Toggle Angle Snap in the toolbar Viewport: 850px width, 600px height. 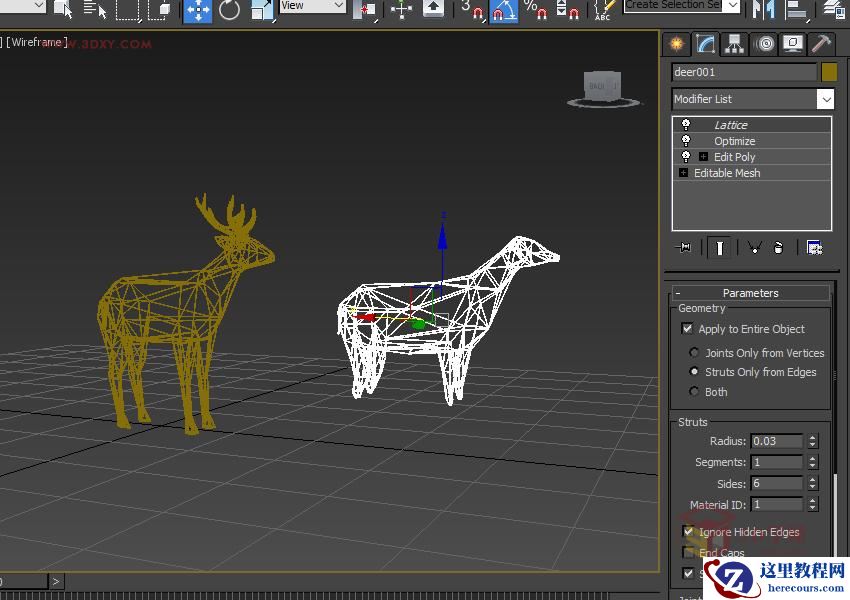(504, 11)
